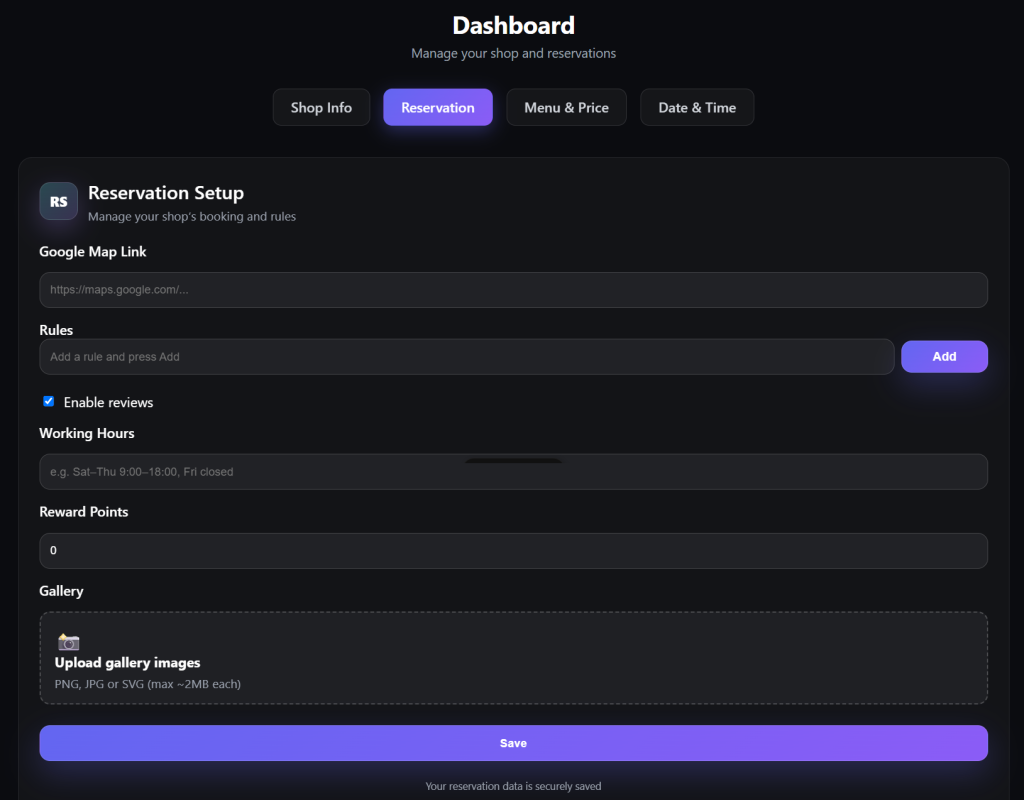Click the PNG, JPG or SVG hint text

pyautogui.click(x=147, y=684)
